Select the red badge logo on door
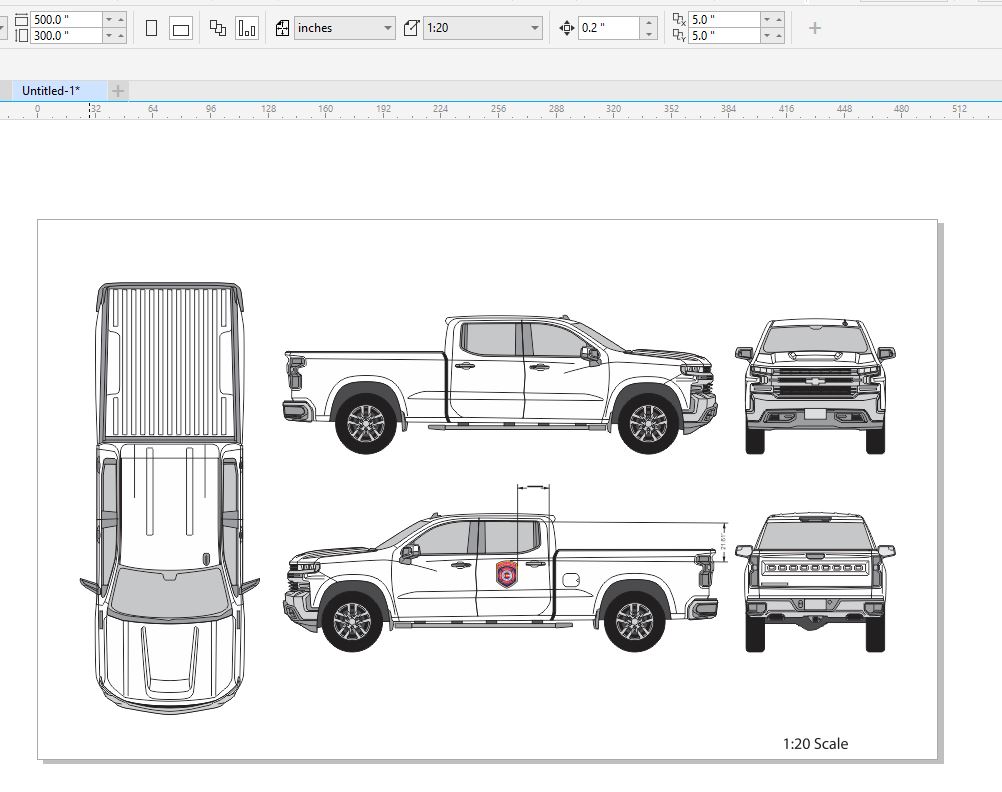Viewport: 1002px width, 792px height. (506, 574)
